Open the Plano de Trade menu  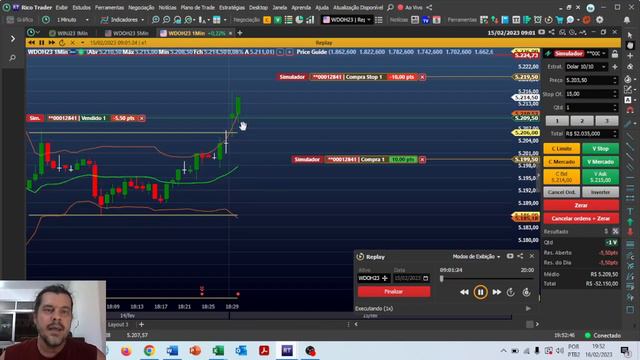click(x=197, y=7)
